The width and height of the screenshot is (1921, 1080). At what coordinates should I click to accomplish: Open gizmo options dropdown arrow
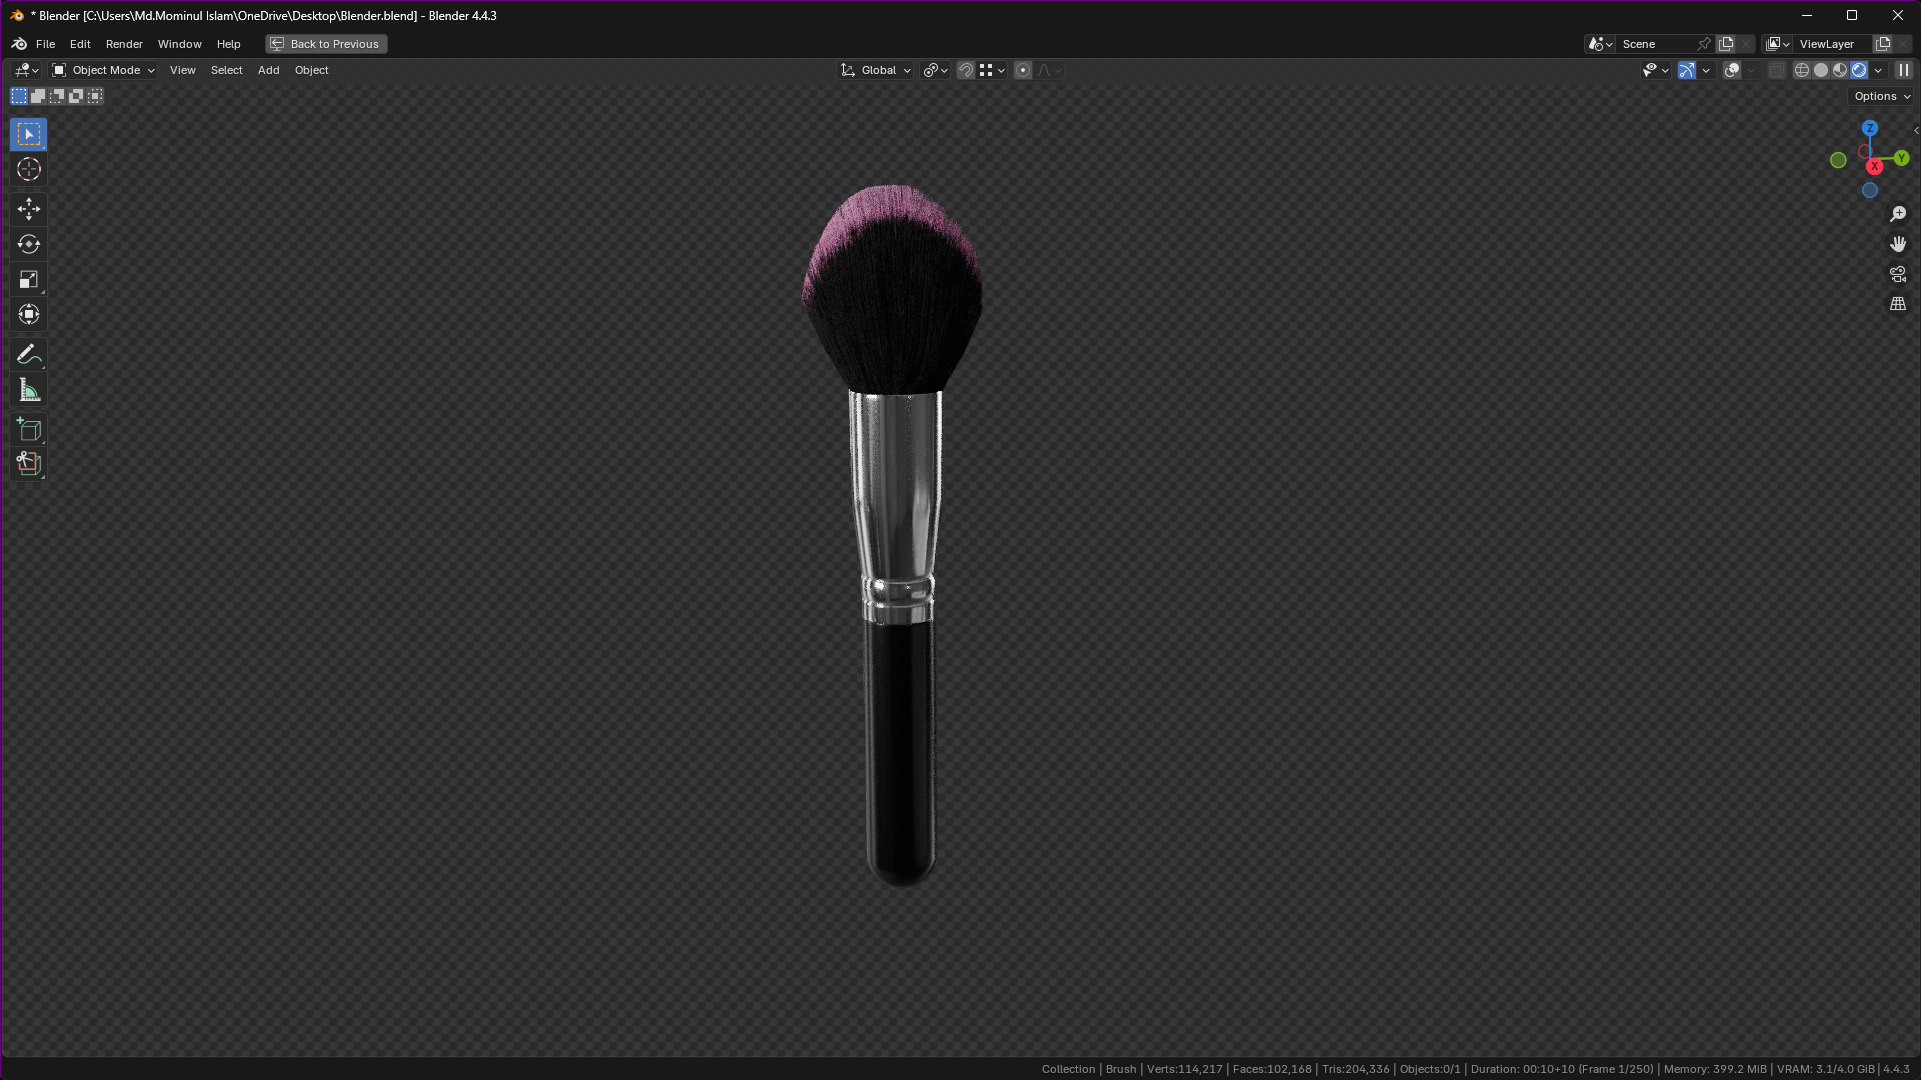point(1706,70)
